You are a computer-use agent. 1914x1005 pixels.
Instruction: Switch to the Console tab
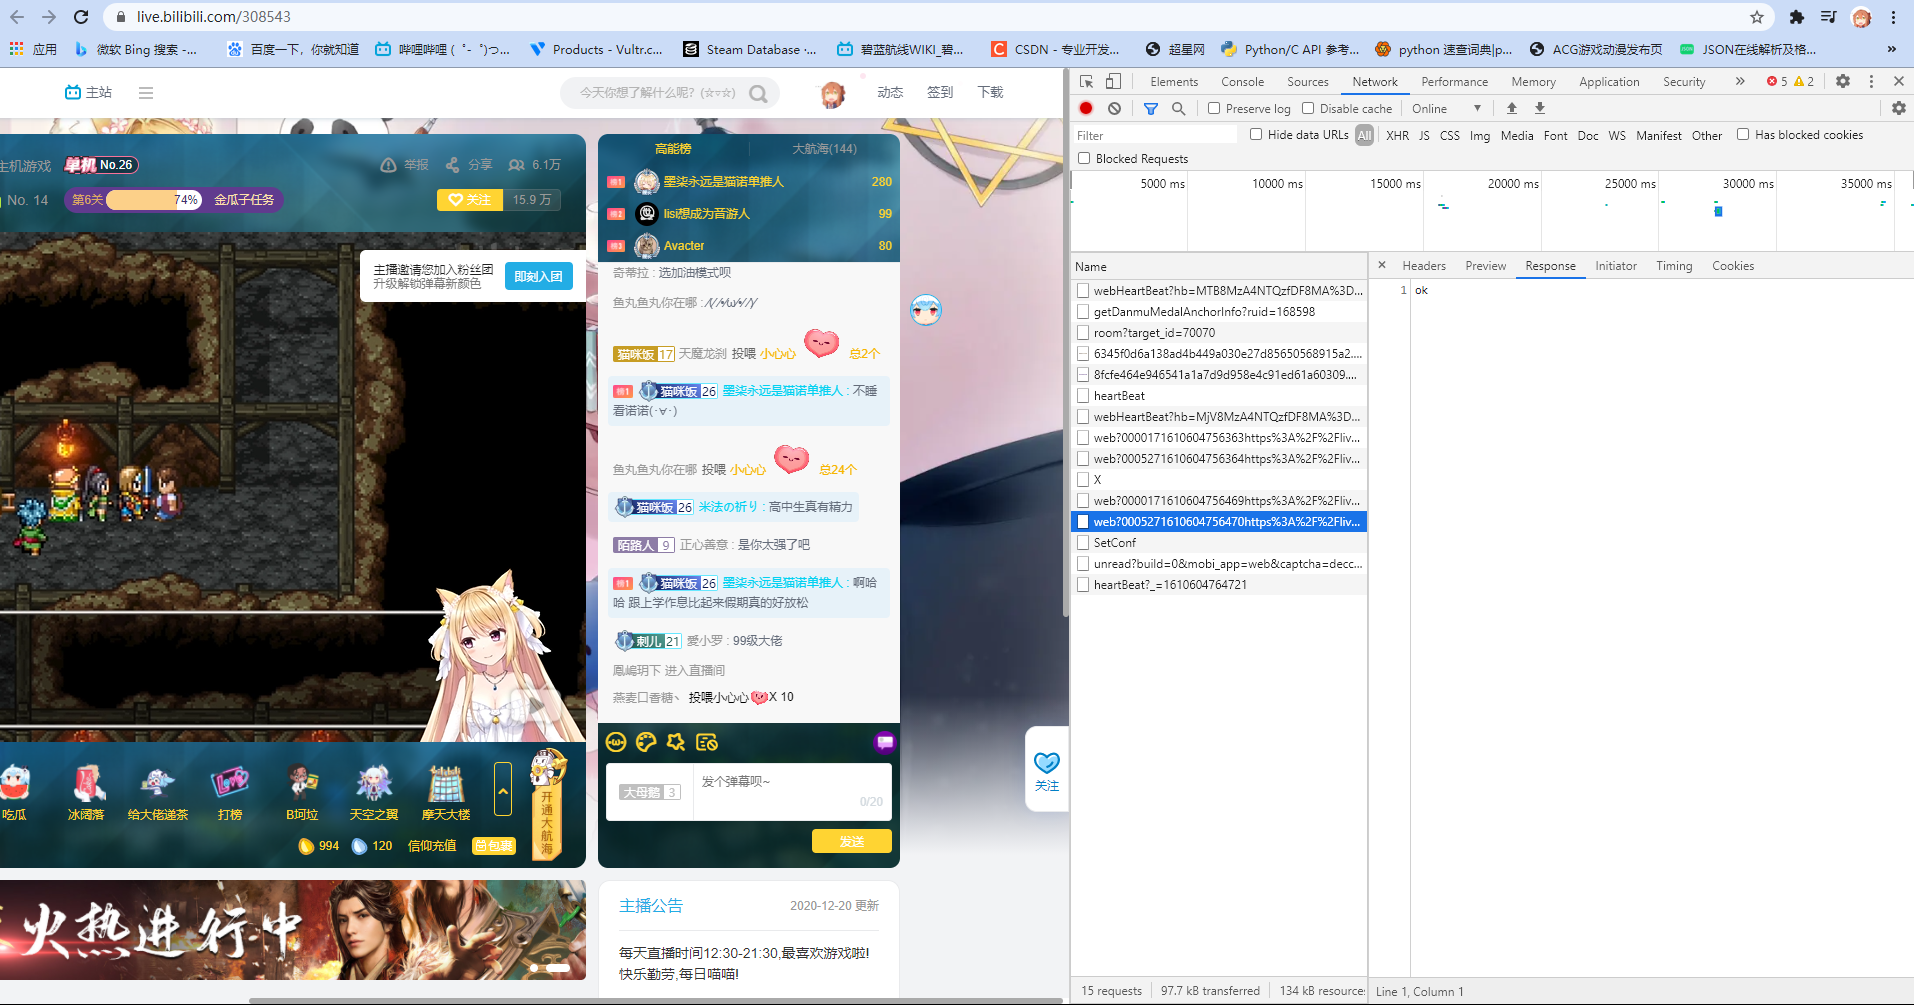tap(1242, 82)
